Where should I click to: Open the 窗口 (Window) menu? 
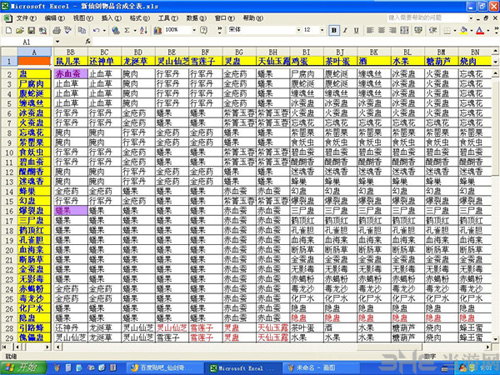(225, 18)
